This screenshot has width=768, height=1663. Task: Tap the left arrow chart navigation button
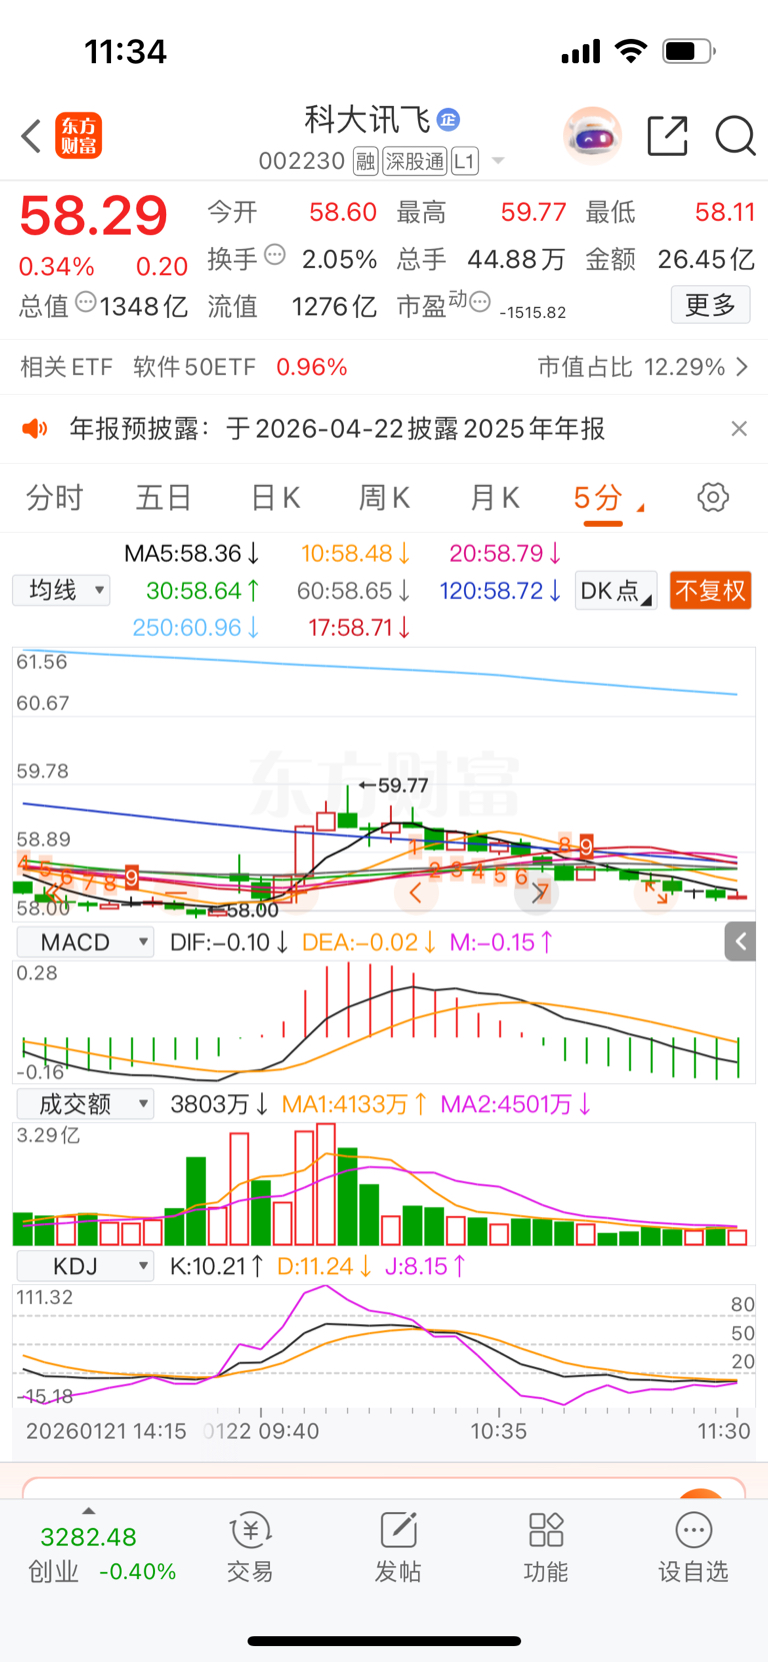[415, 892]
